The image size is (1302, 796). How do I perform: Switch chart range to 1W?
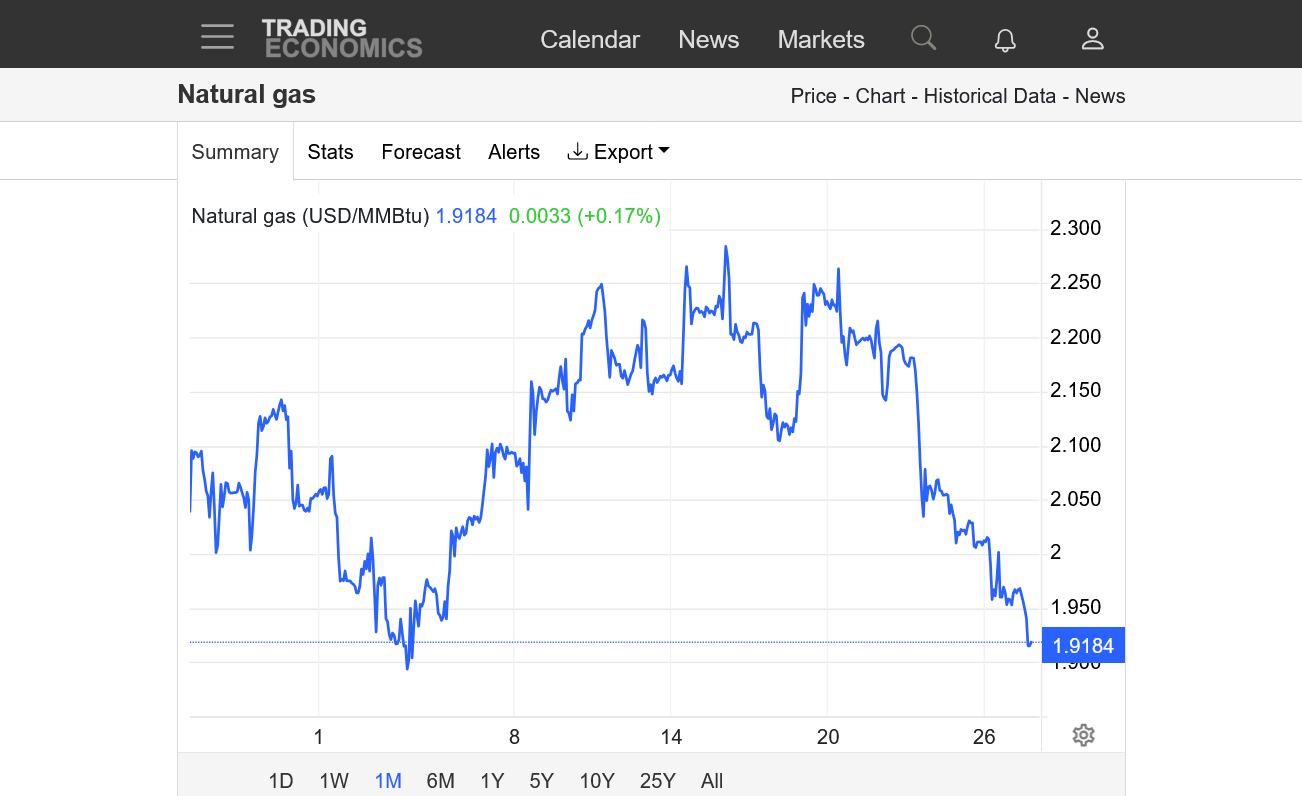click(334, 781)
